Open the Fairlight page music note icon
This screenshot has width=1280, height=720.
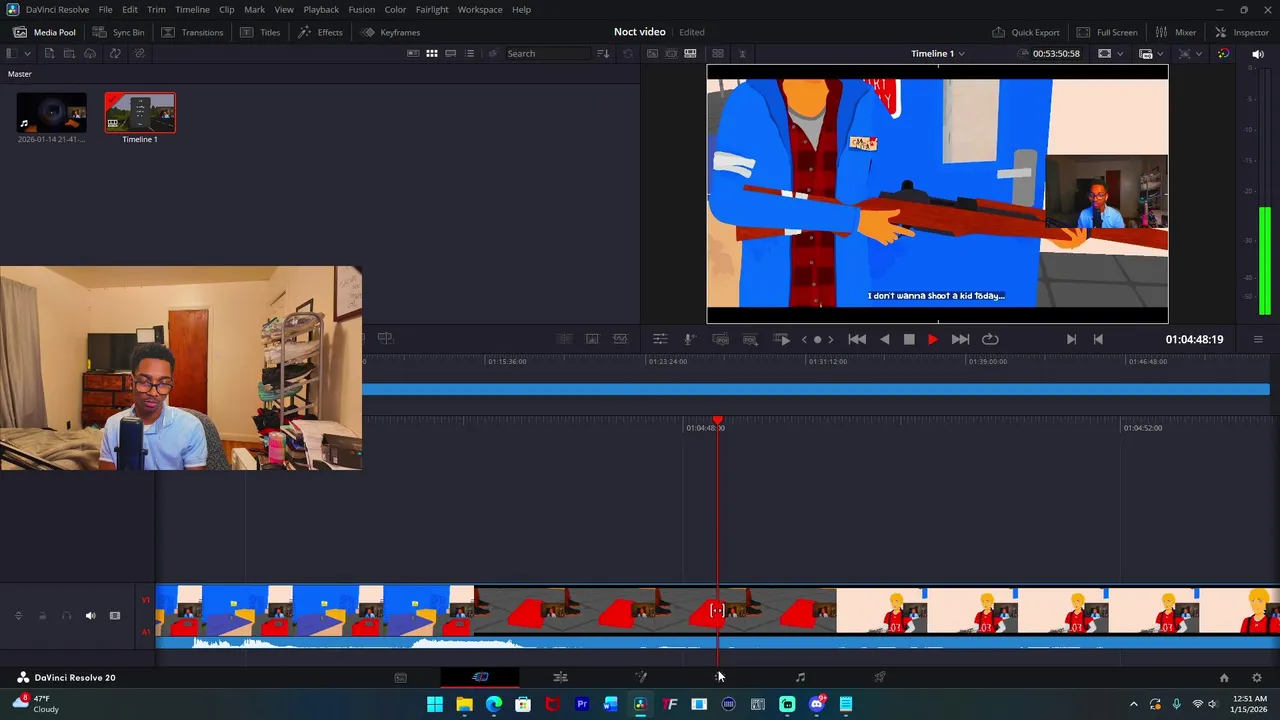click(800, 677)
